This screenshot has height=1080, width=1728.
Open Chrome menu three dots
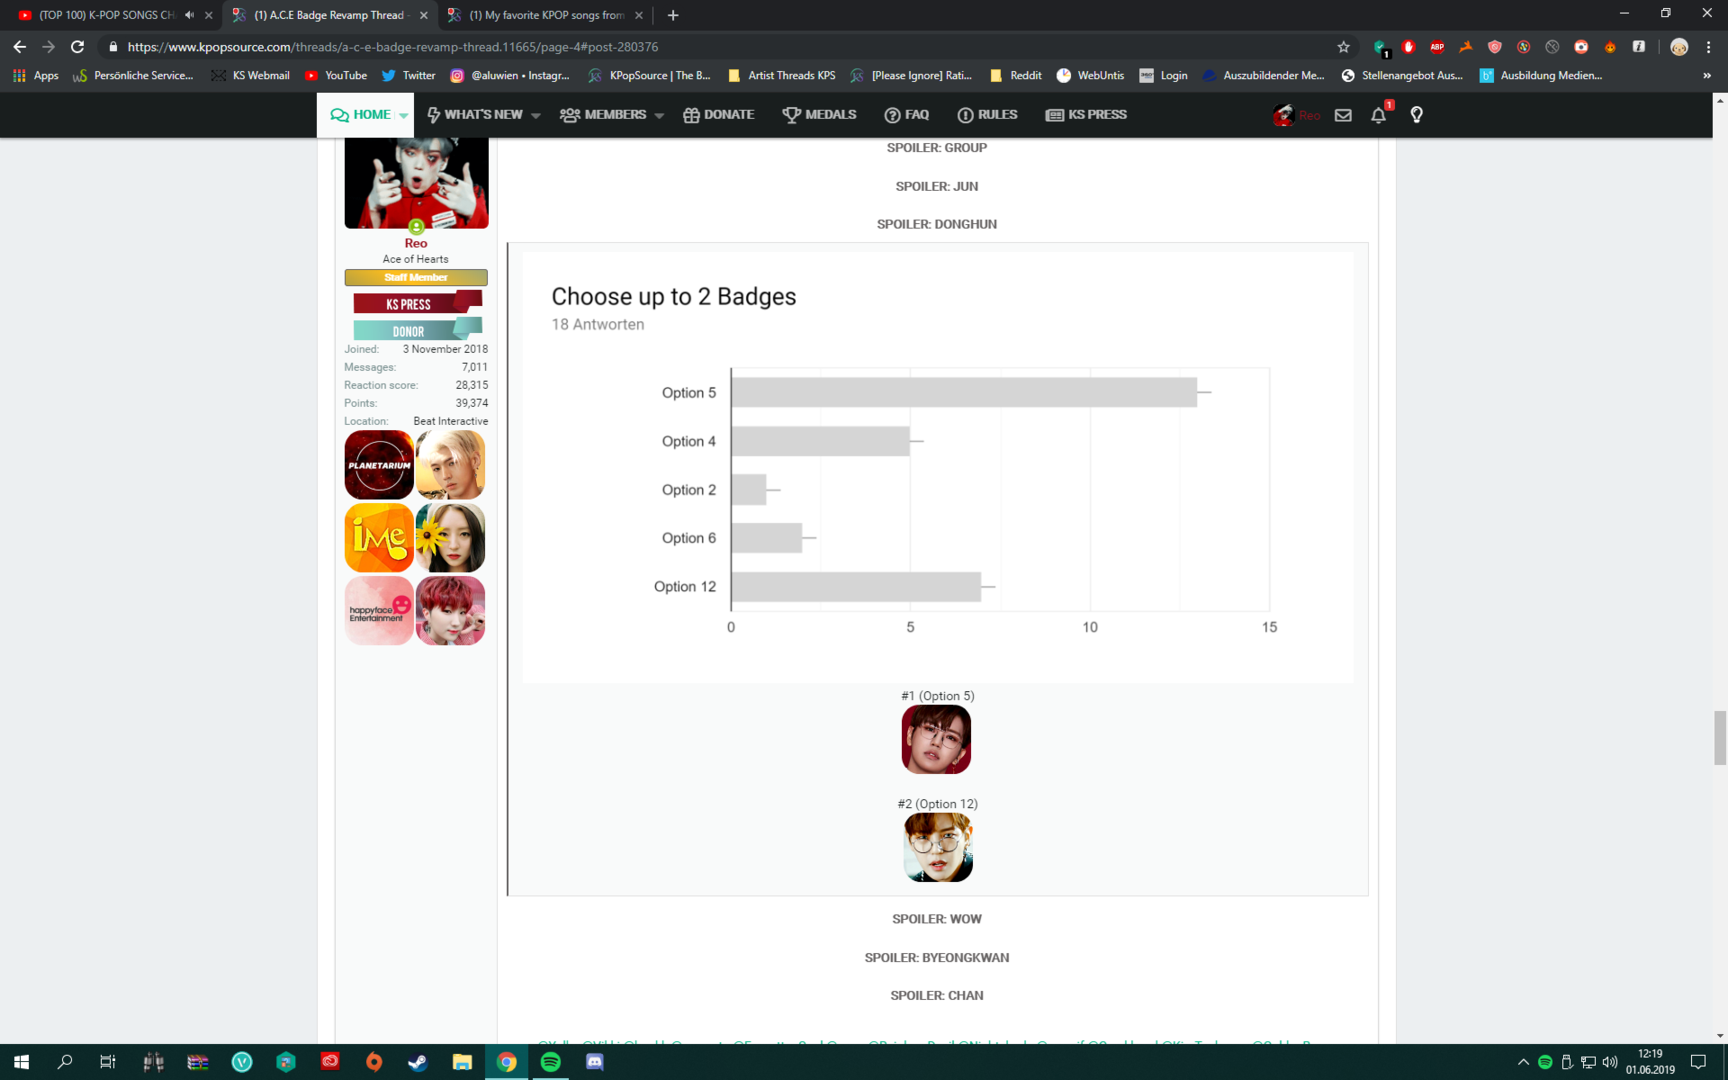(x=1708, y=47)
